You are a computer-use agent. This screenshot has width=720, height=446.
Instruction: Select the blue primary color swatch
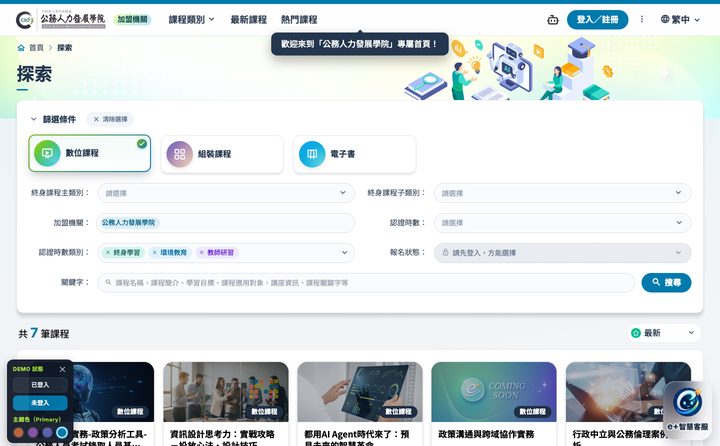[x=62, y=432]
